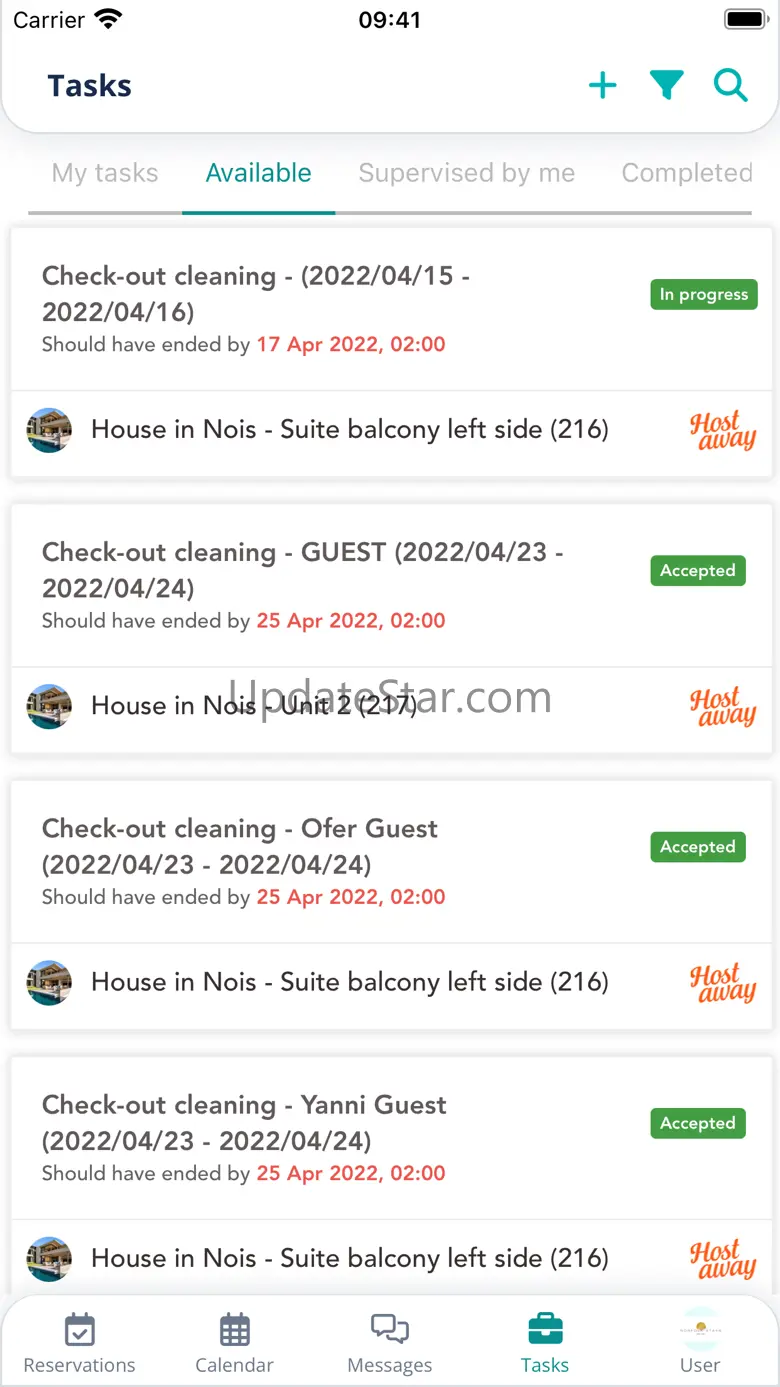Open Check-out cleaning 2022/04/15 task title
Image resolution: width=780 pixels, height=1387 pixels.
[x=256, y=293]
